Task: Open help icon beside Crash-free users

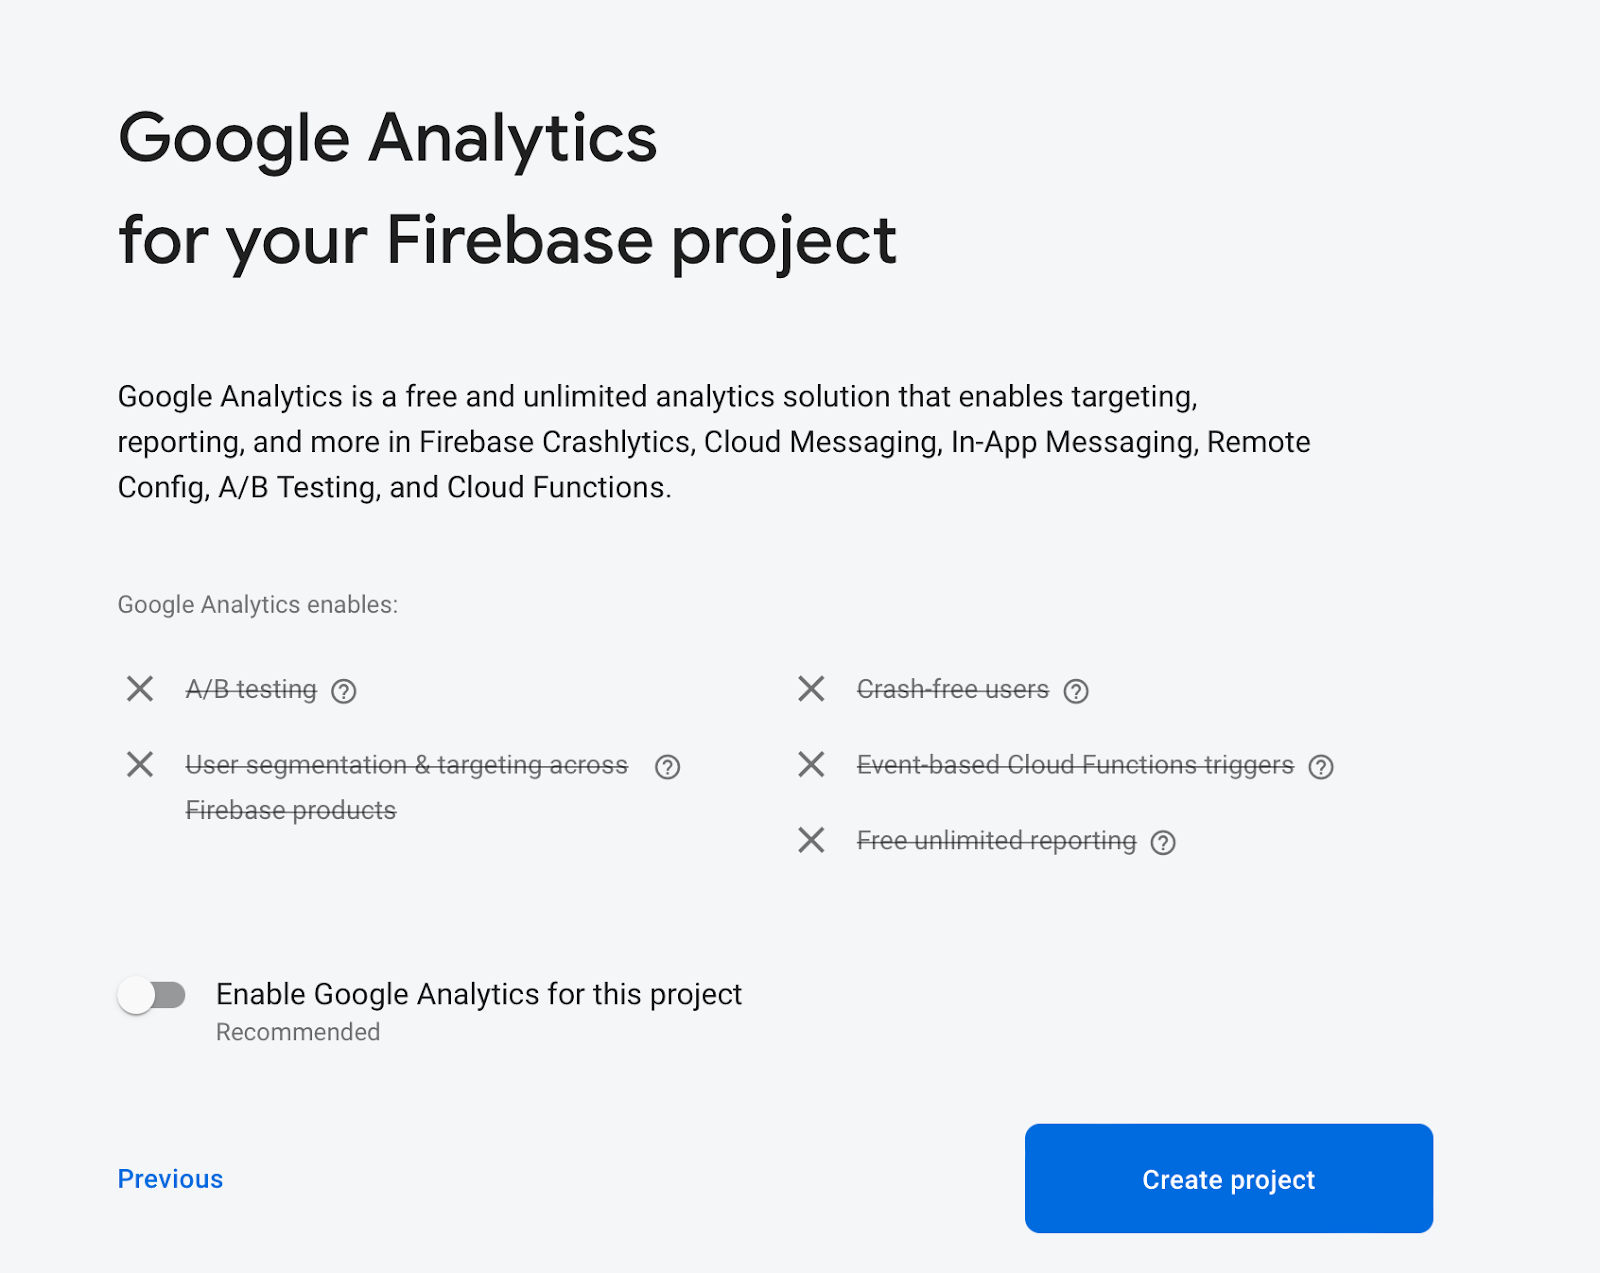Action: [1076, 691]
